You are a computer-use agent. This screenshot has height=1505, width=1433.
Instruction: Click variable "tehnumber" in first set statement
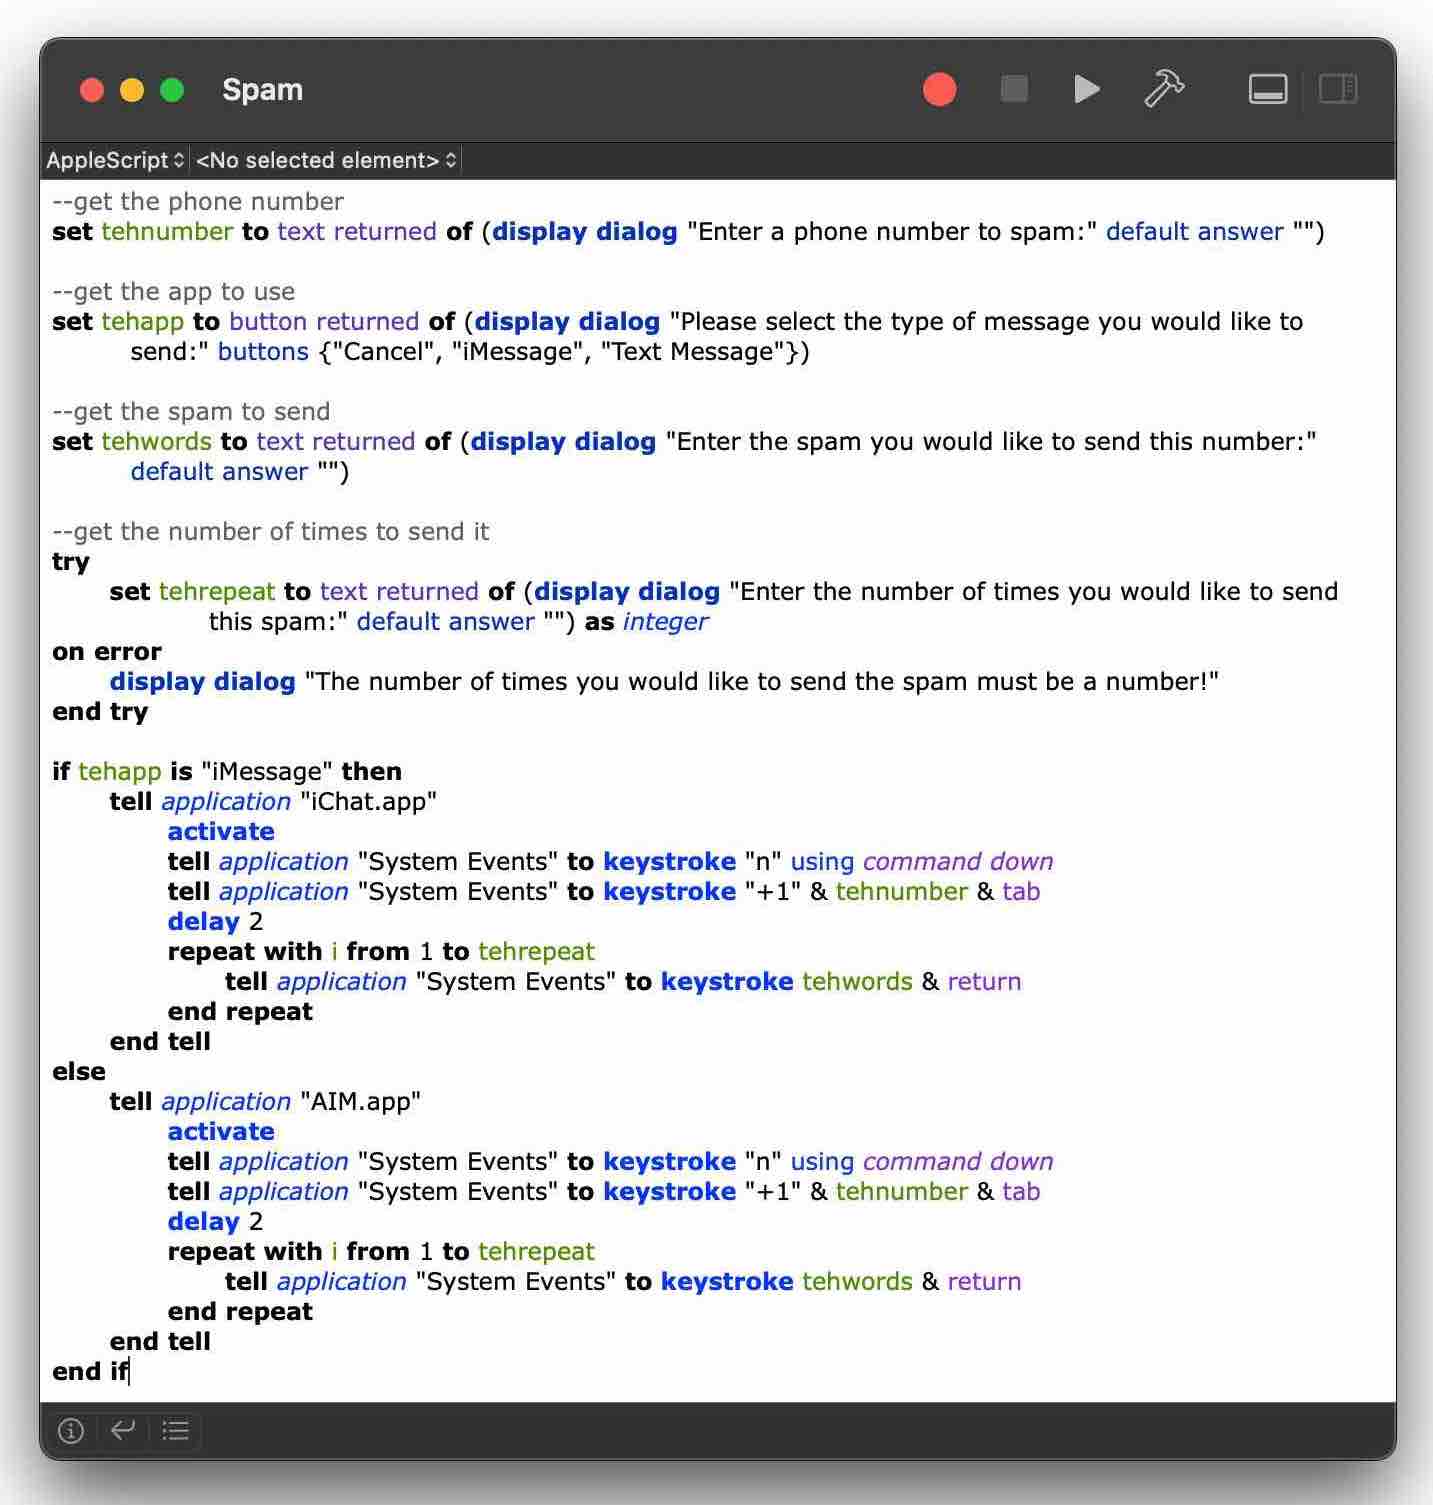167,232
